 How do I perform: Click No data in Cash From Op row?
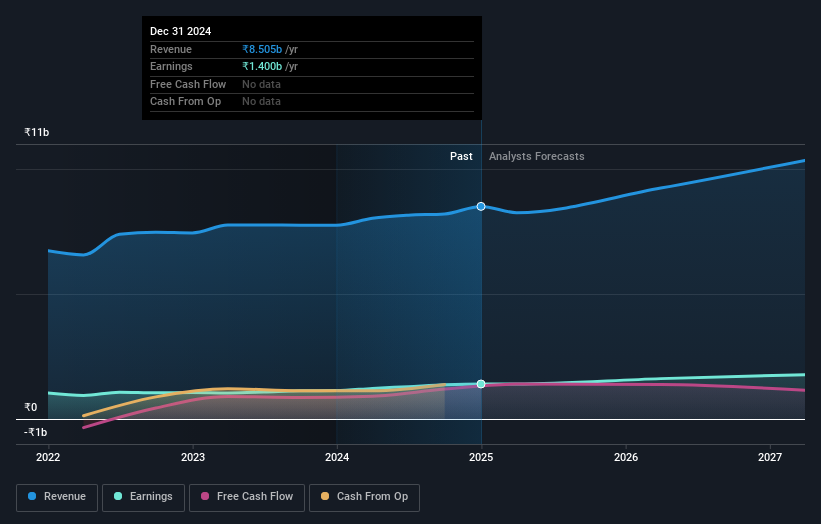261,102
